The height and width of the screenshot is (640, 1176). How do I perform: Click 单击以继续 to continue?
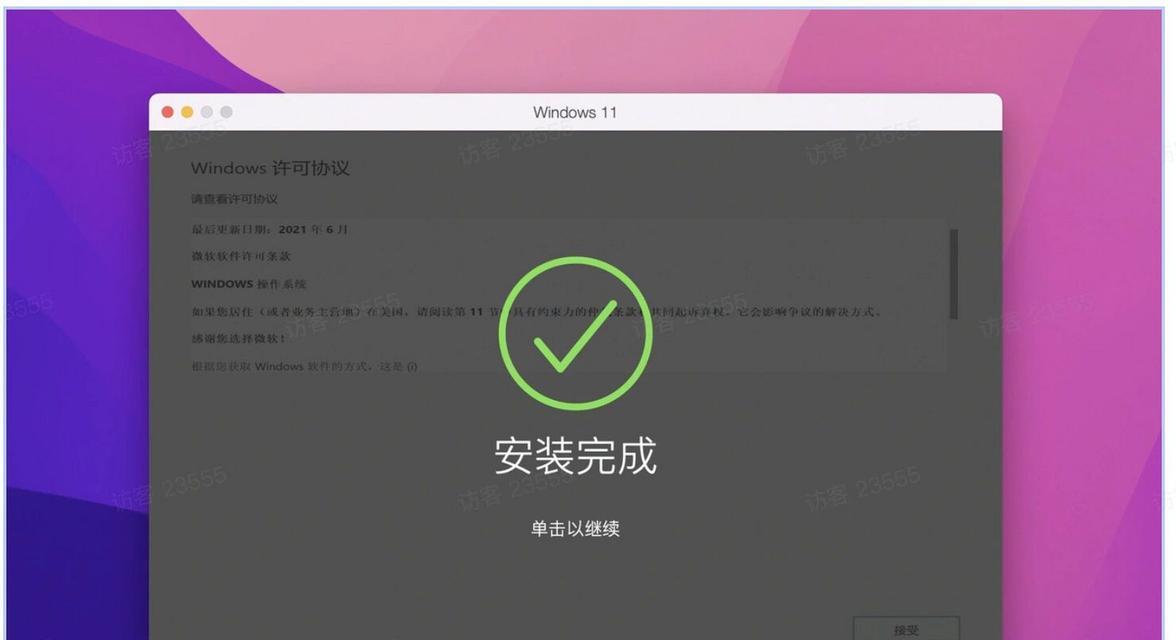pos(575,529)
